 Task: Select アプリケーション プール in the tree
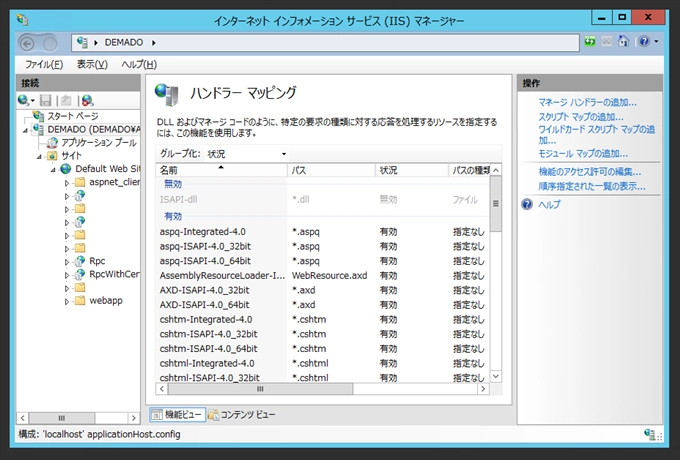point(98,143)
